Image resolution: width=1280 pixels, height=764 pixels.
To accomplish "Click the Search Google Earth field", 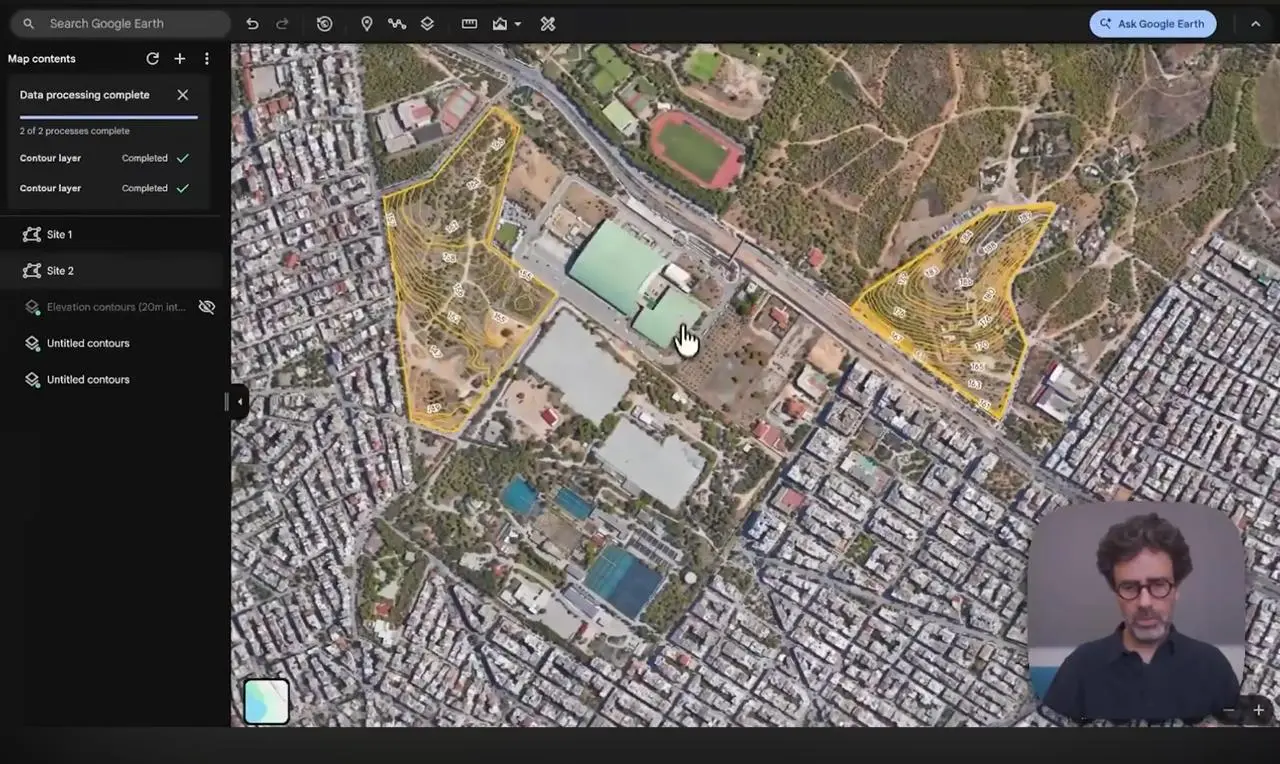I will pos(120,23).
